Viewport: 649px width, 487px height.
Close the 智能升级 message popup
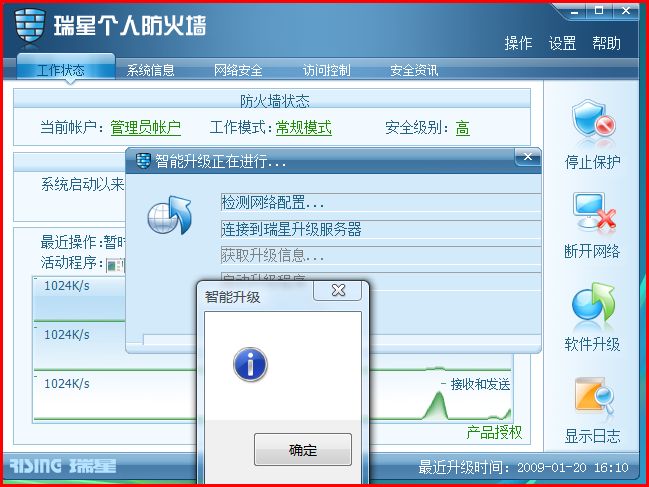(x=338, y=290)
